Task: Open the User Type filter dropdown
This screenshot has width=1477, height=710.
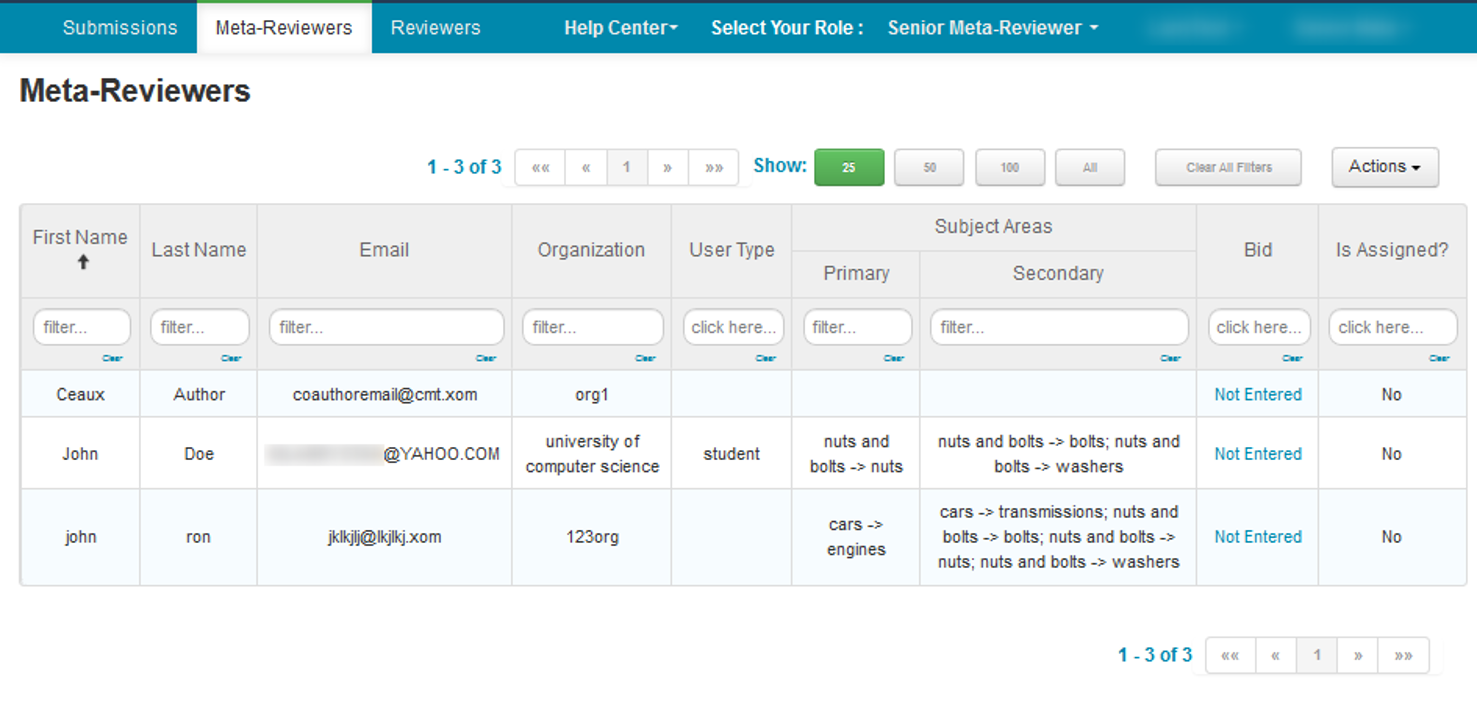Action: tap(733, 327)
